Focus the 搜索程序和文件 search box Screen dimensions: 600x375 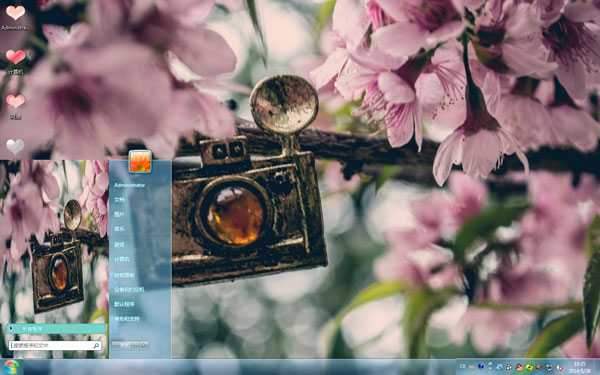tap(55, 346)
